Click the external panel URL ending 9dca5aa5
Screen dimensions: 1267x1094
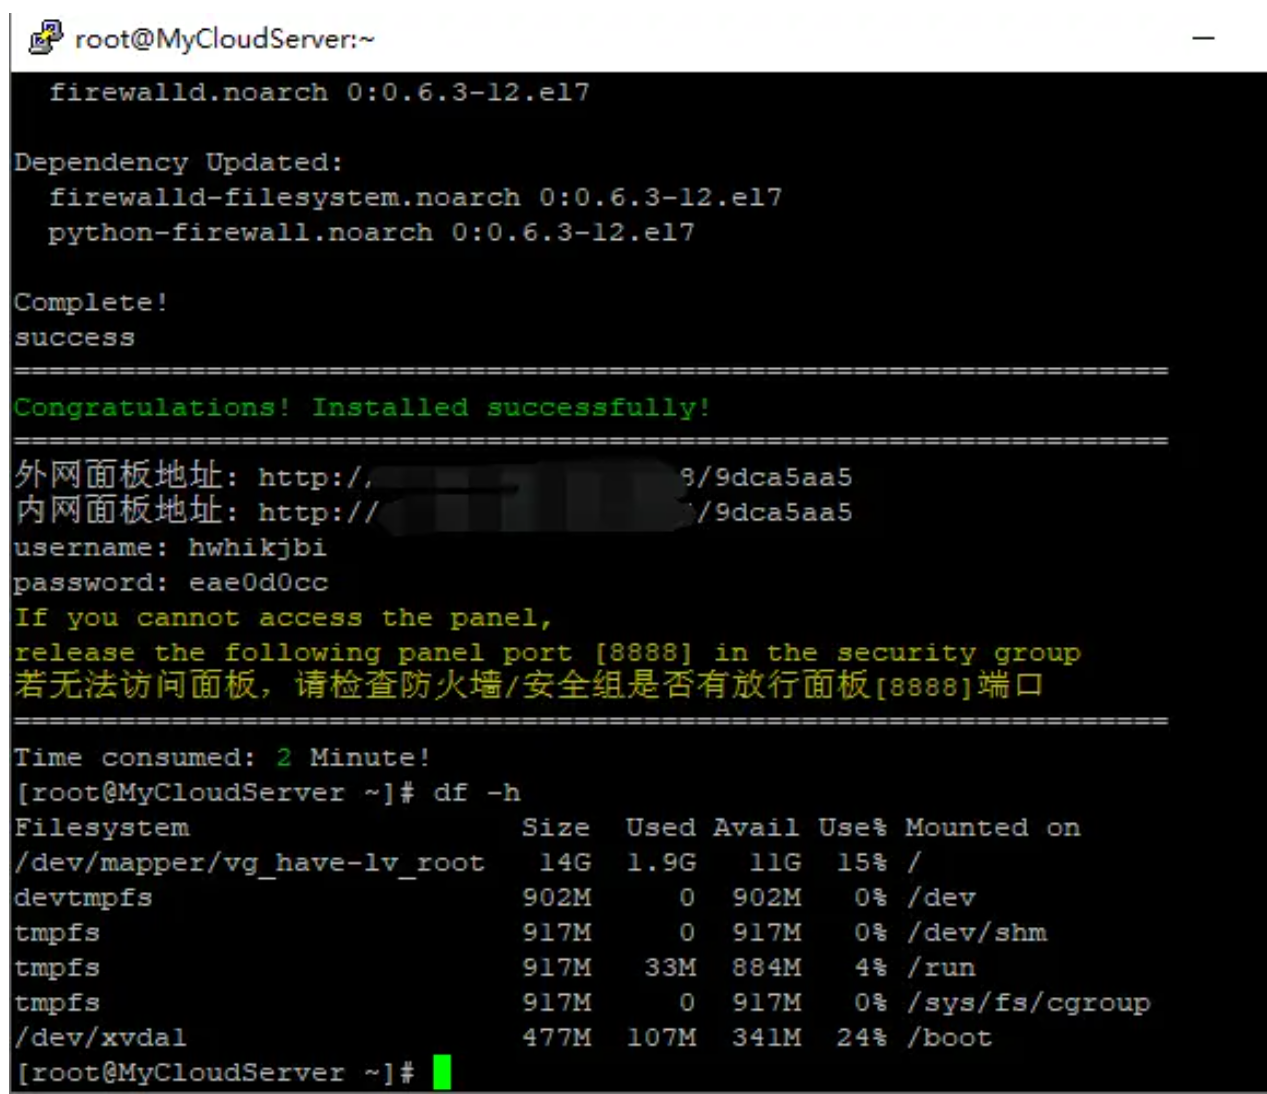click(782, 477)
